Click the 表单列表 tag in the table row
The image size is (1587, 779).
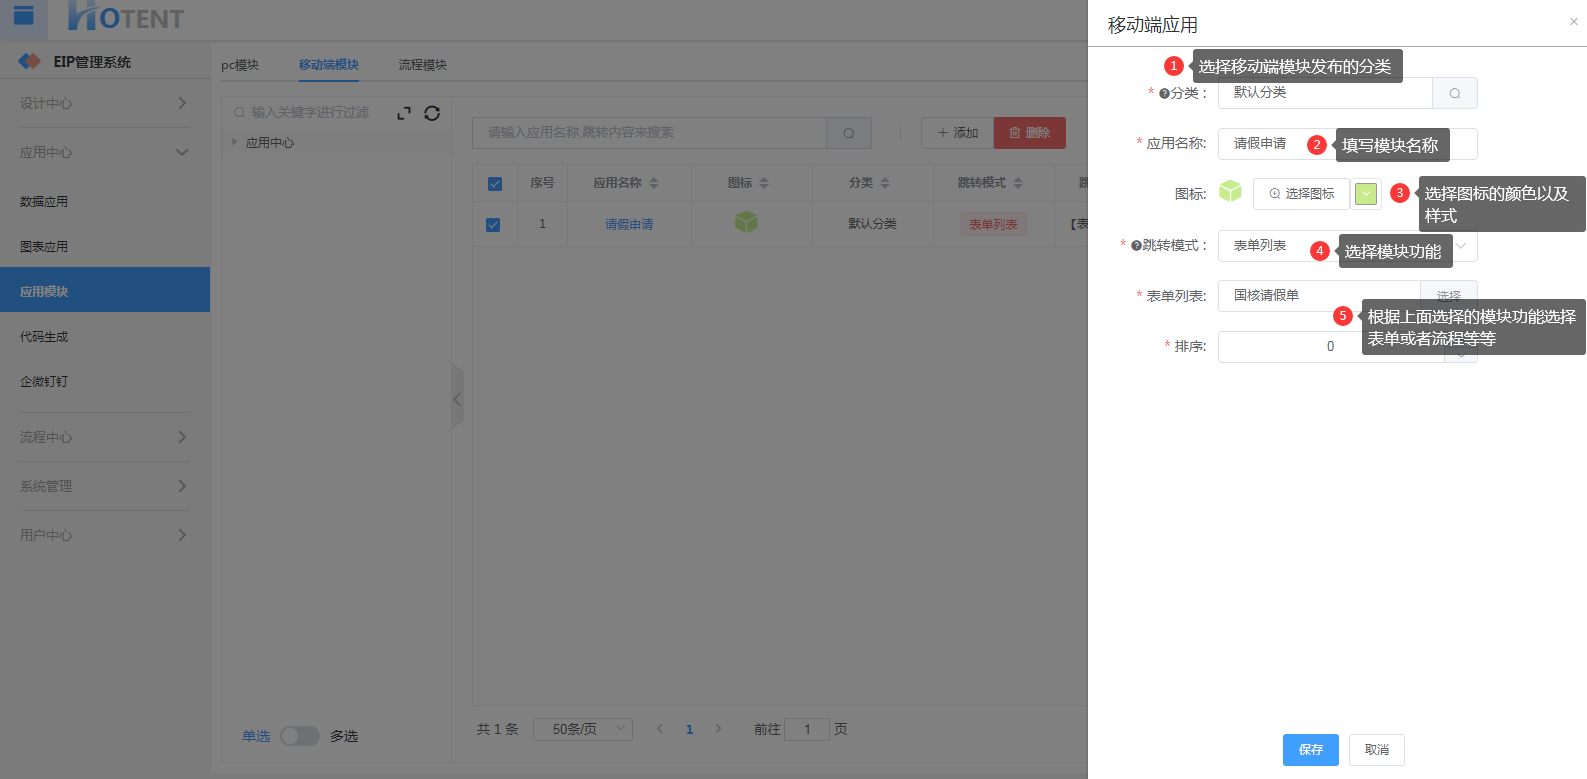(994, 225)
